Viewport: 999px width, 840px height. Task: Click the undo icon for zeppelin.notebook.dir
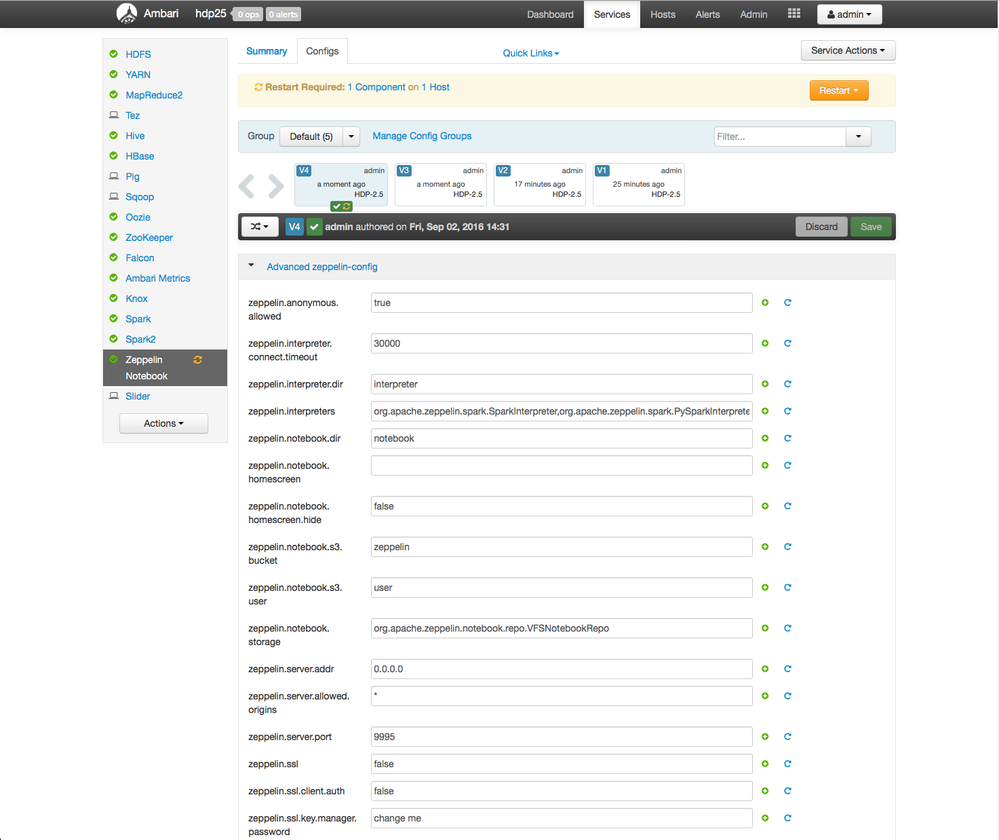(x=787, y=438)
